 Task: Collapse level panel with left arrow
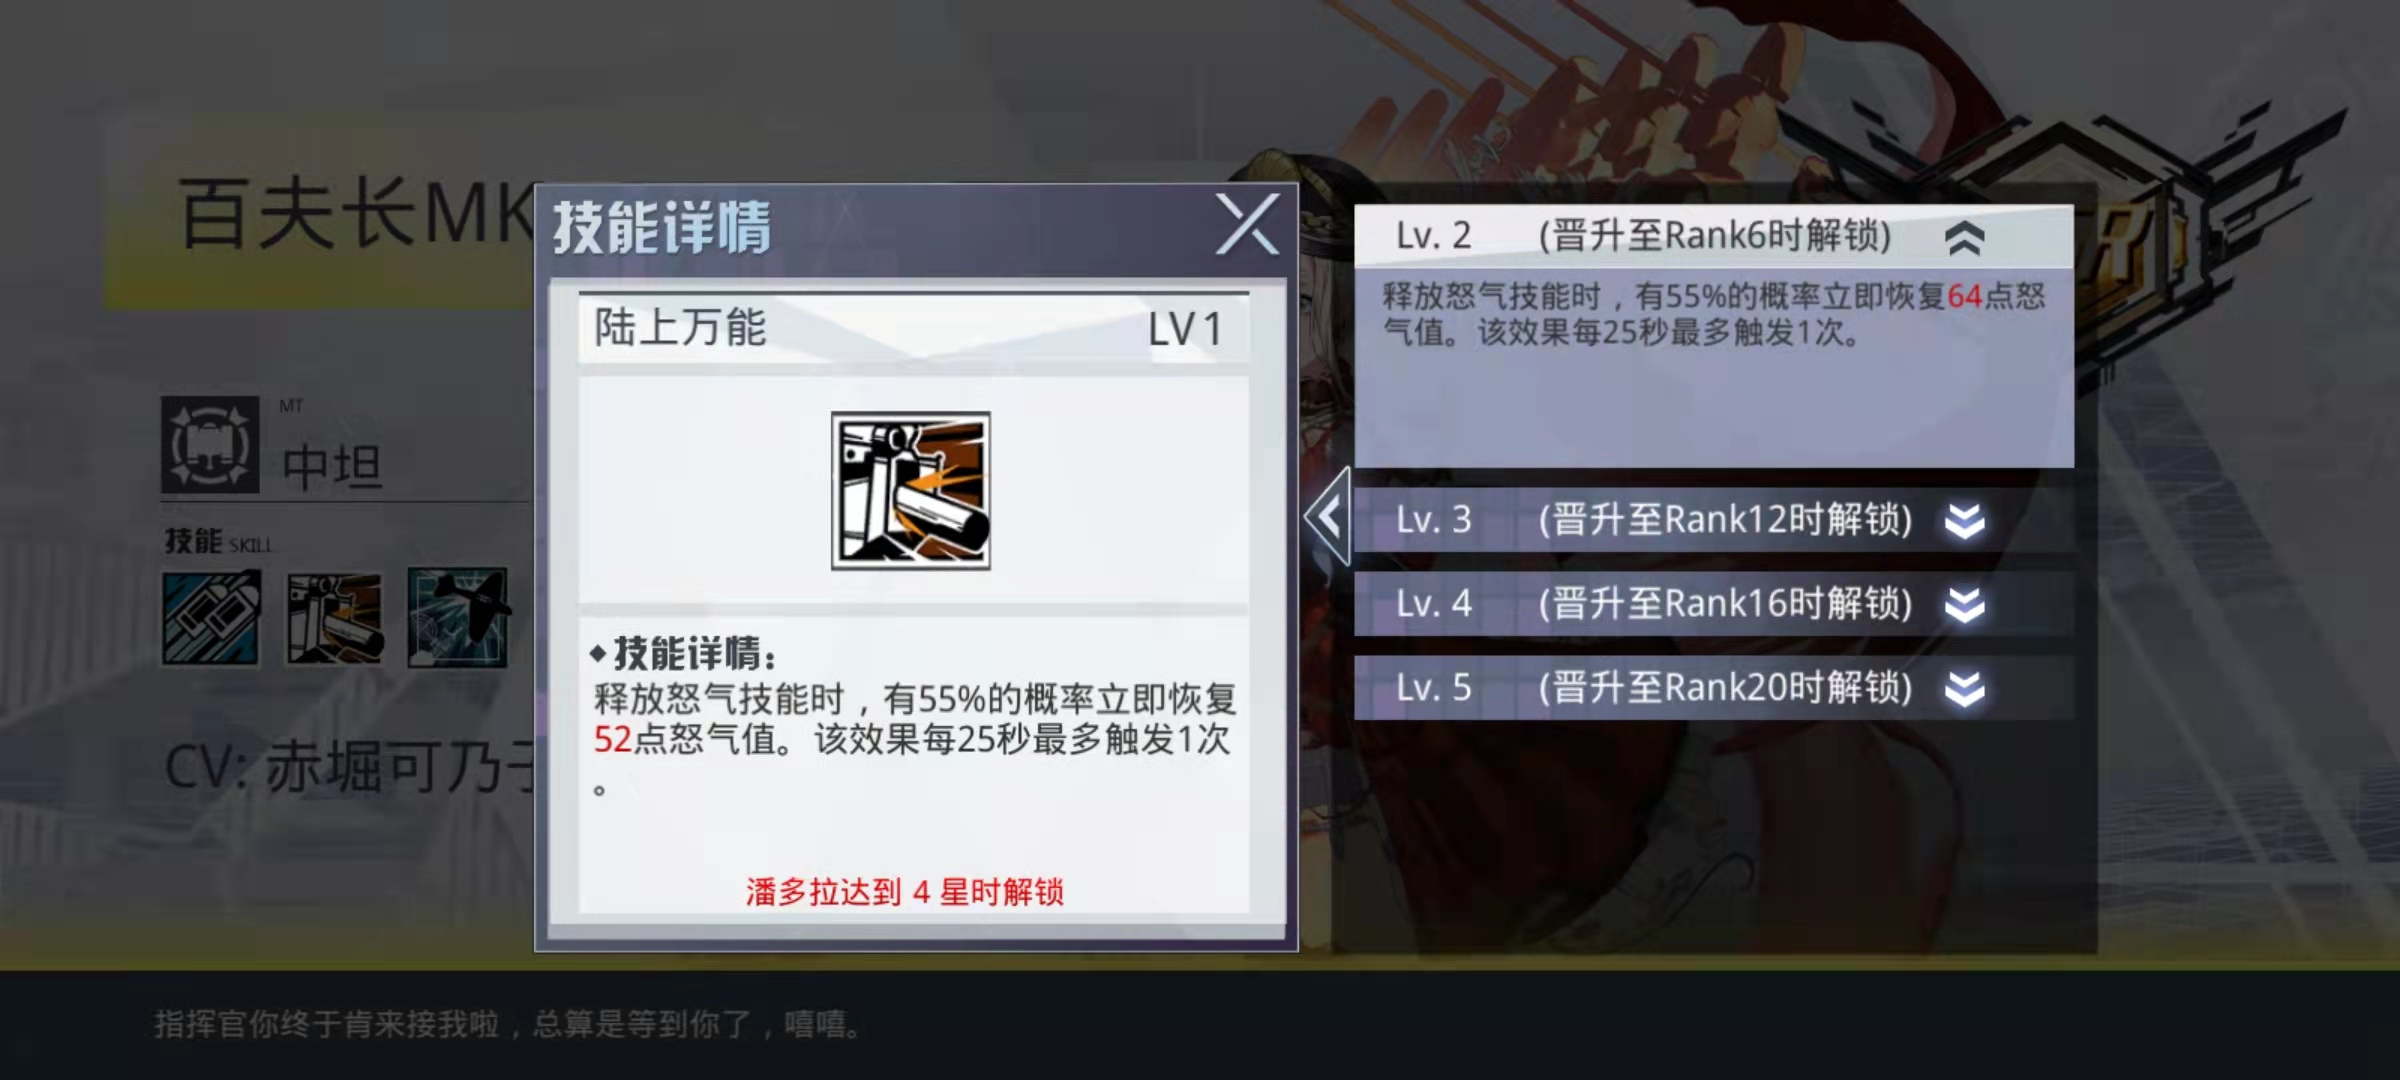(x=1329, y=517)
